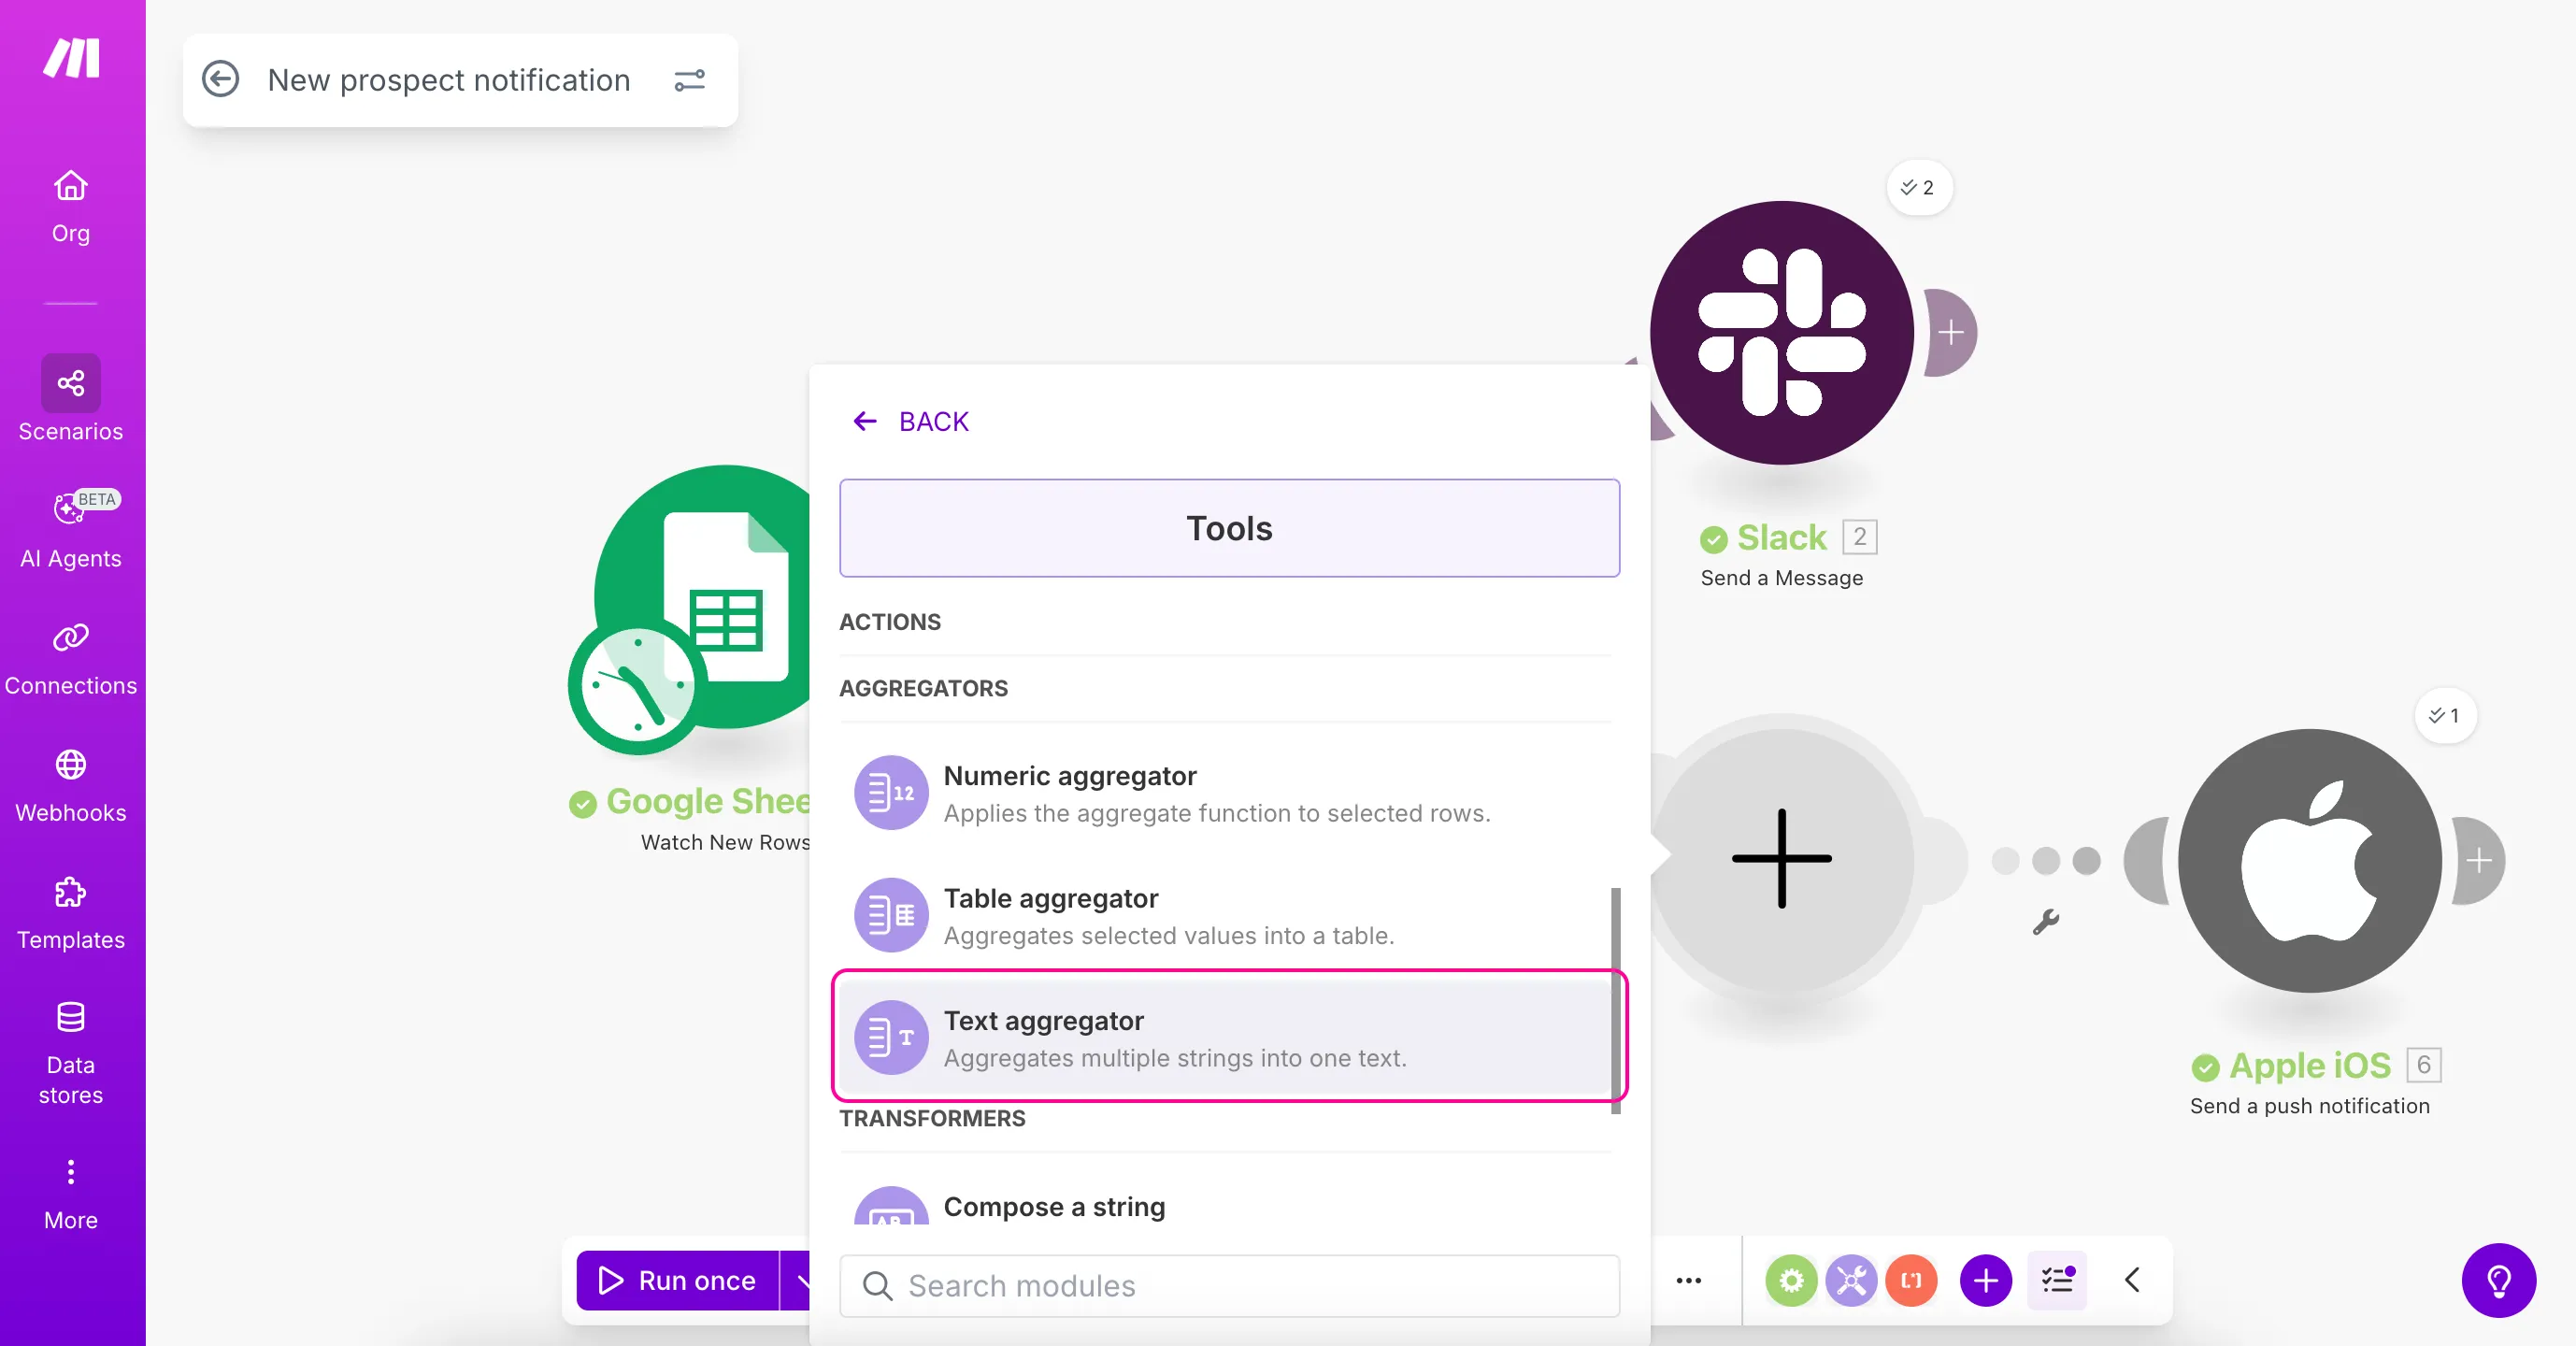Show More sidebar options

[x=70, y=1194]
